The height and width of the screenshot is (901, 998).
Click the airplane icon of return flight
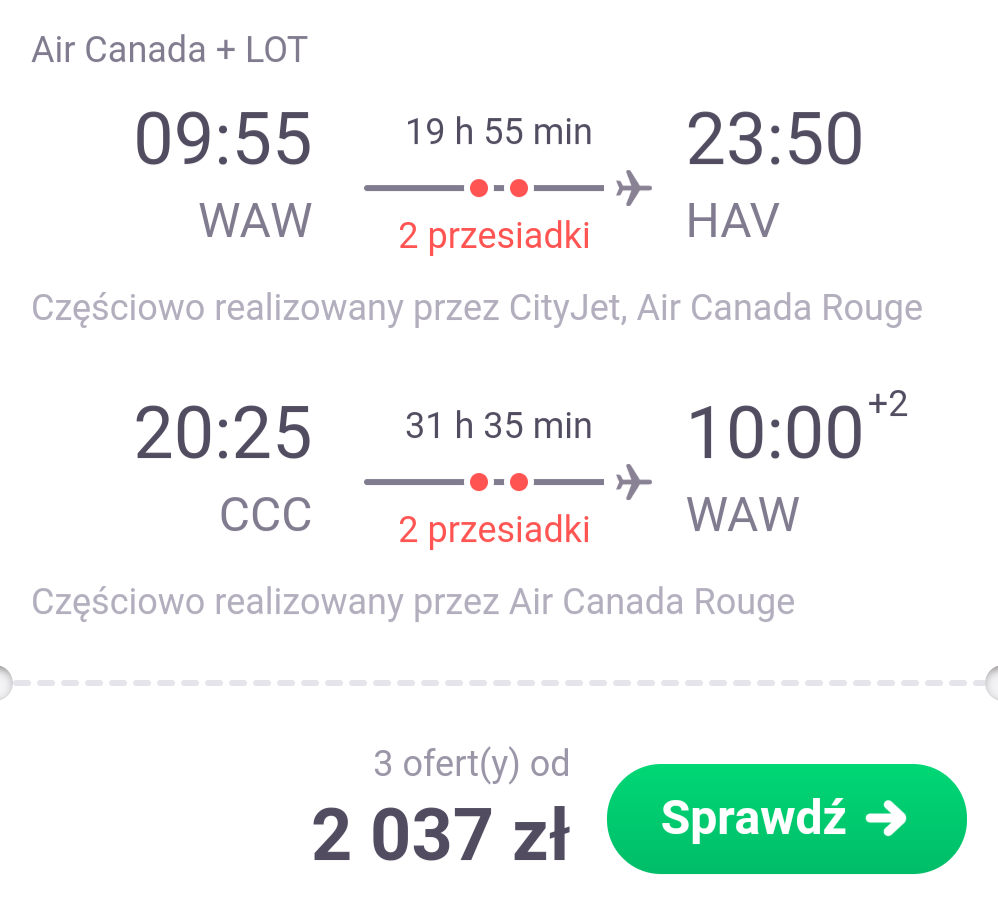pyautogui.click(x=633, y=482)
